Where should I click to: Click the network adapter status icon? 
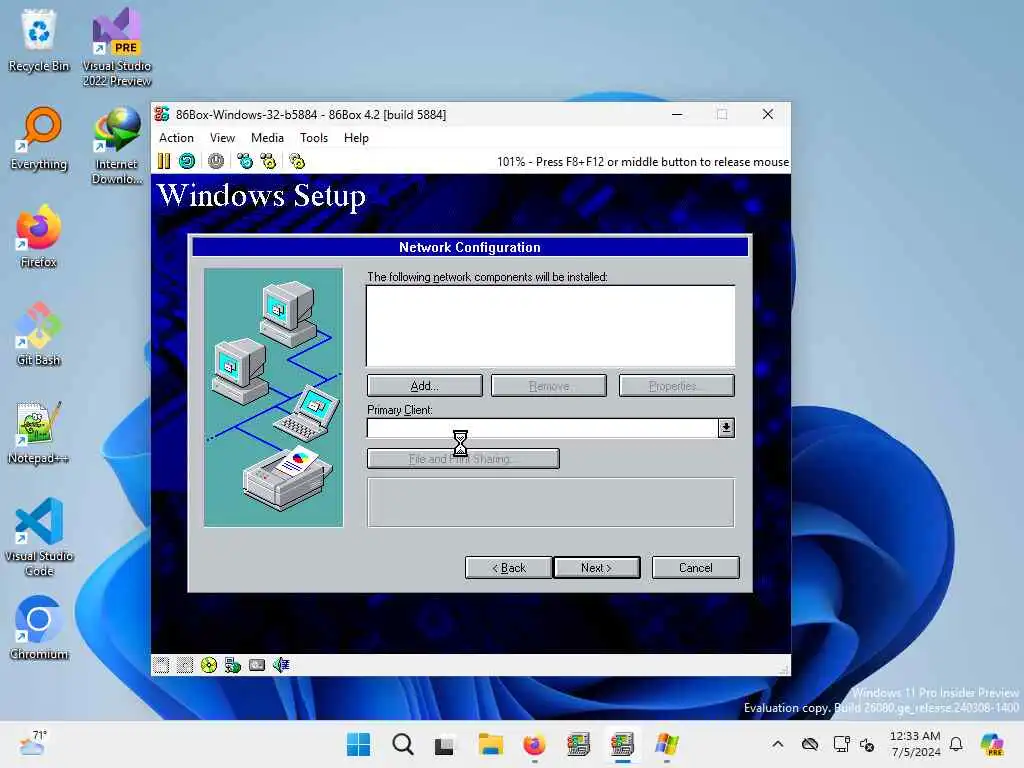[233, 665]
